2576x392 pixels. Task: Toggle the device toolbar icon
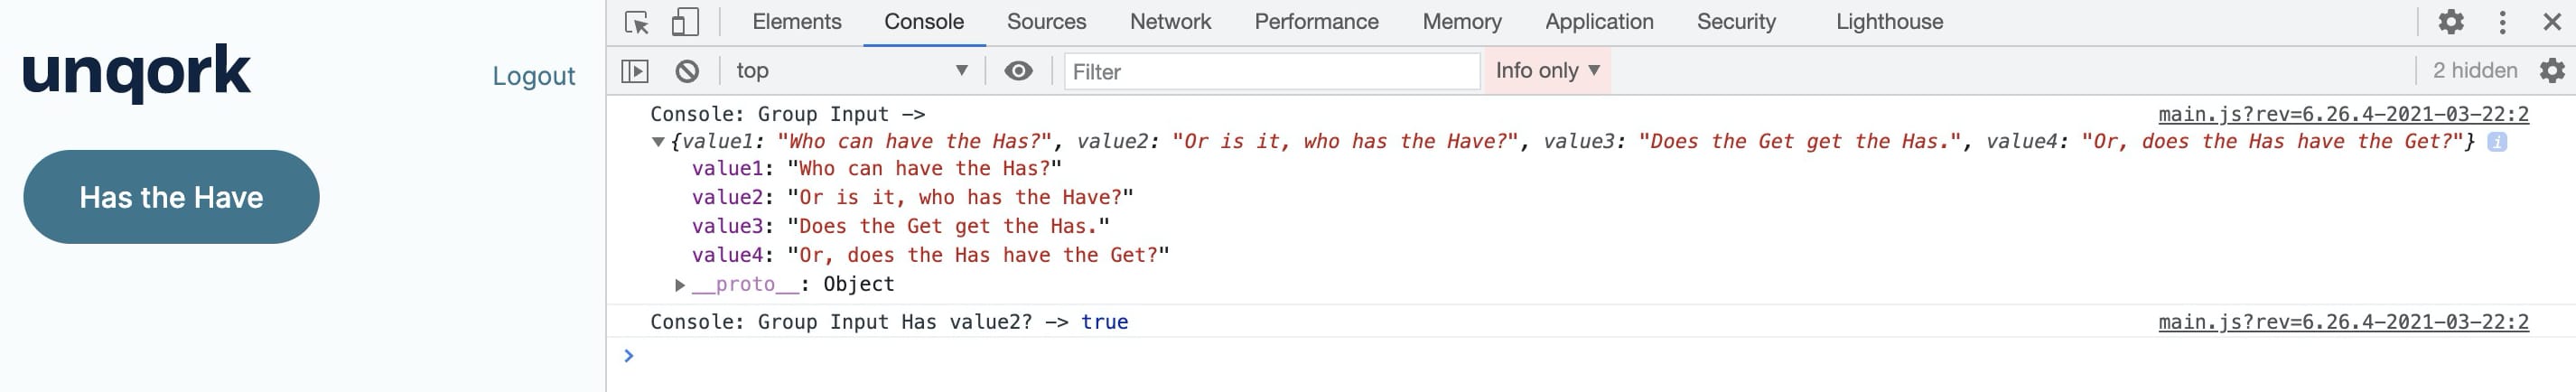tap(685, 22)
